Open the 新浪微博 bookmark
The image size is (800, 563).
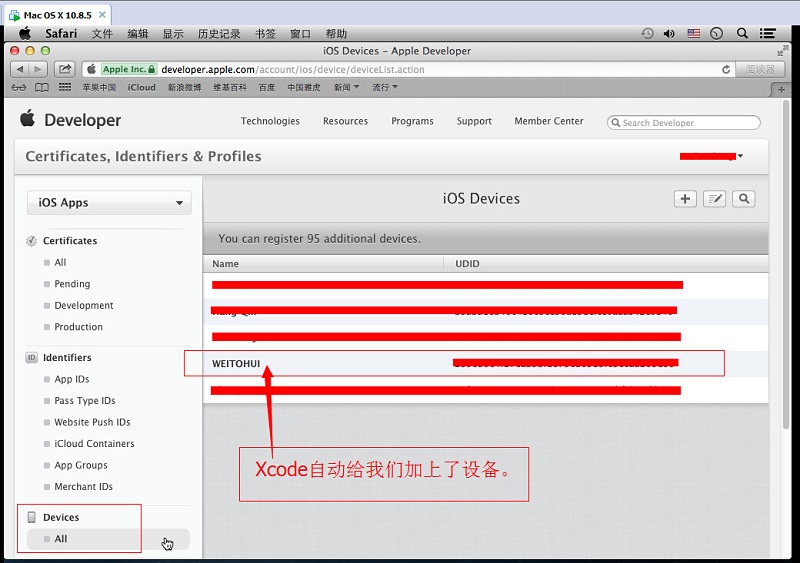[x=185, y=87]
